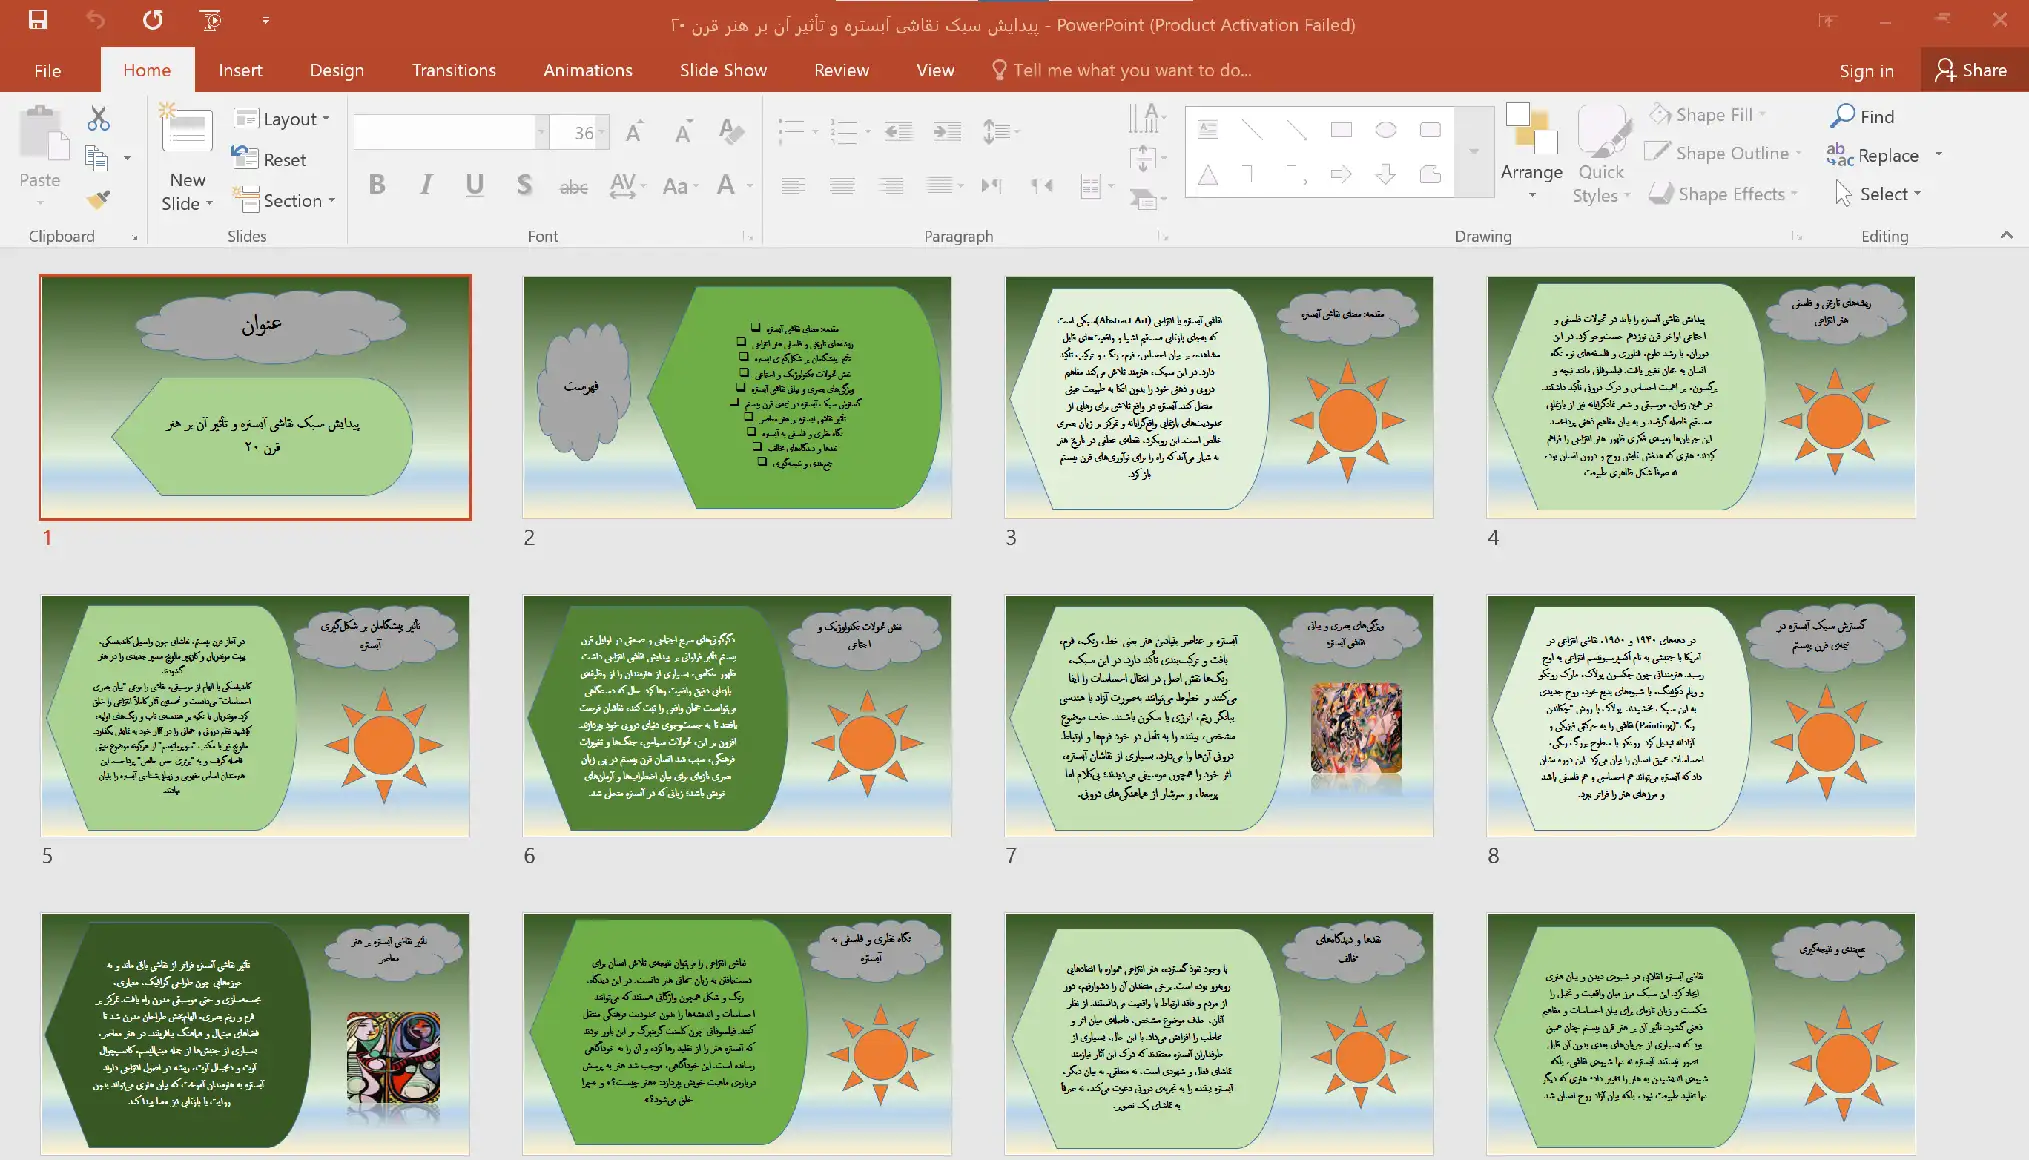Click the Clear All Formatting icon

pyautogui.click(x=731, y=132)
